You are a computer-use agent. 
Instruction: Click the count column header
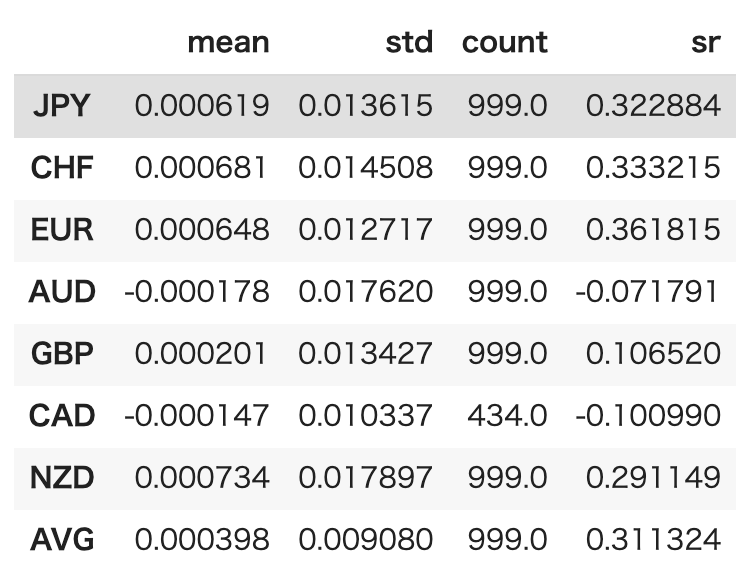(x=505, y=43)
